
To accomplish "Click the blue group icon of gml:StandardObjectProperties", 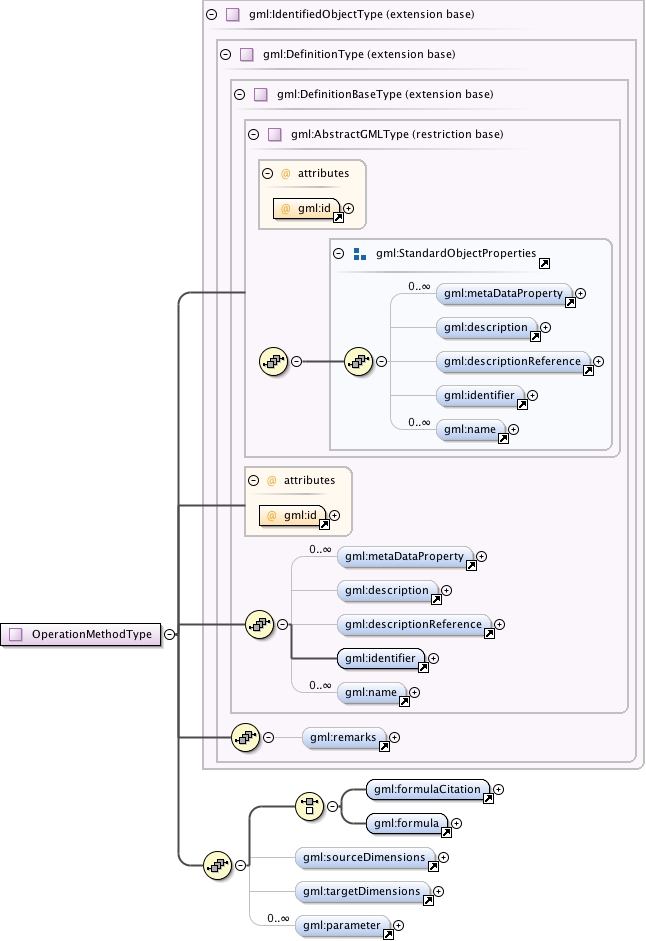I will (x=360, y=254).
